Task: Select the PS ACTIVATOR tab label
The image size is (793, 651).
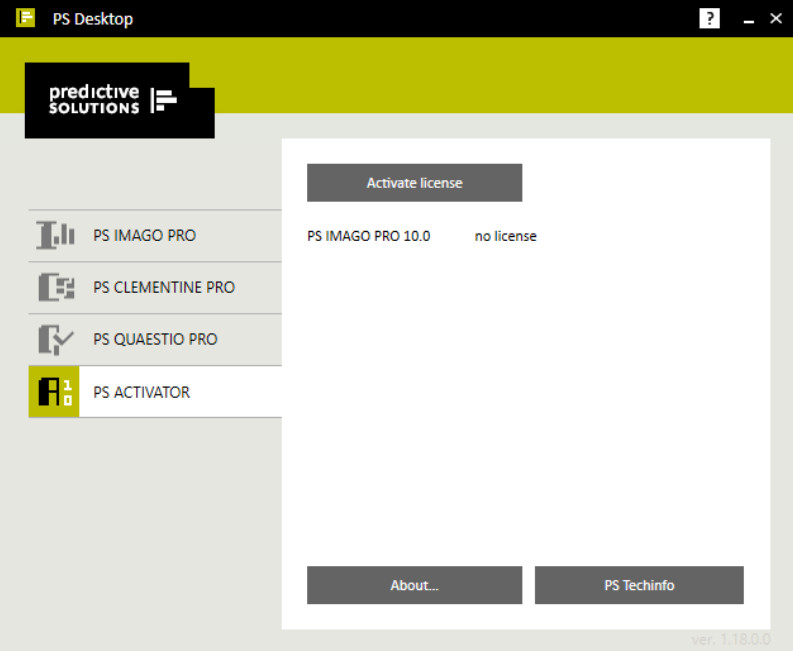Action: [x=142, y=392]
